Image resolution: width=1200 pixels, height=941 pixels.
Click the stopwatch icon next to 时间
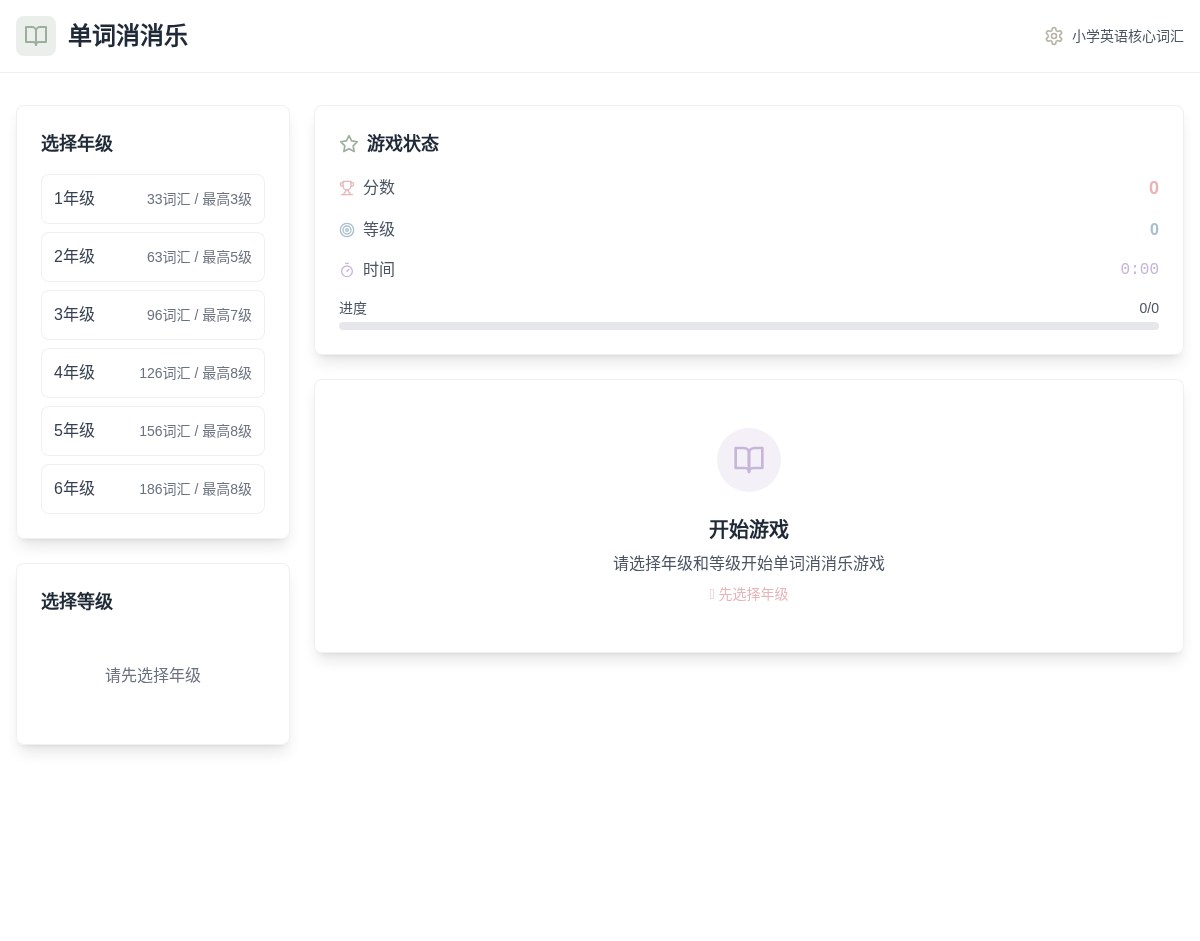347,270
